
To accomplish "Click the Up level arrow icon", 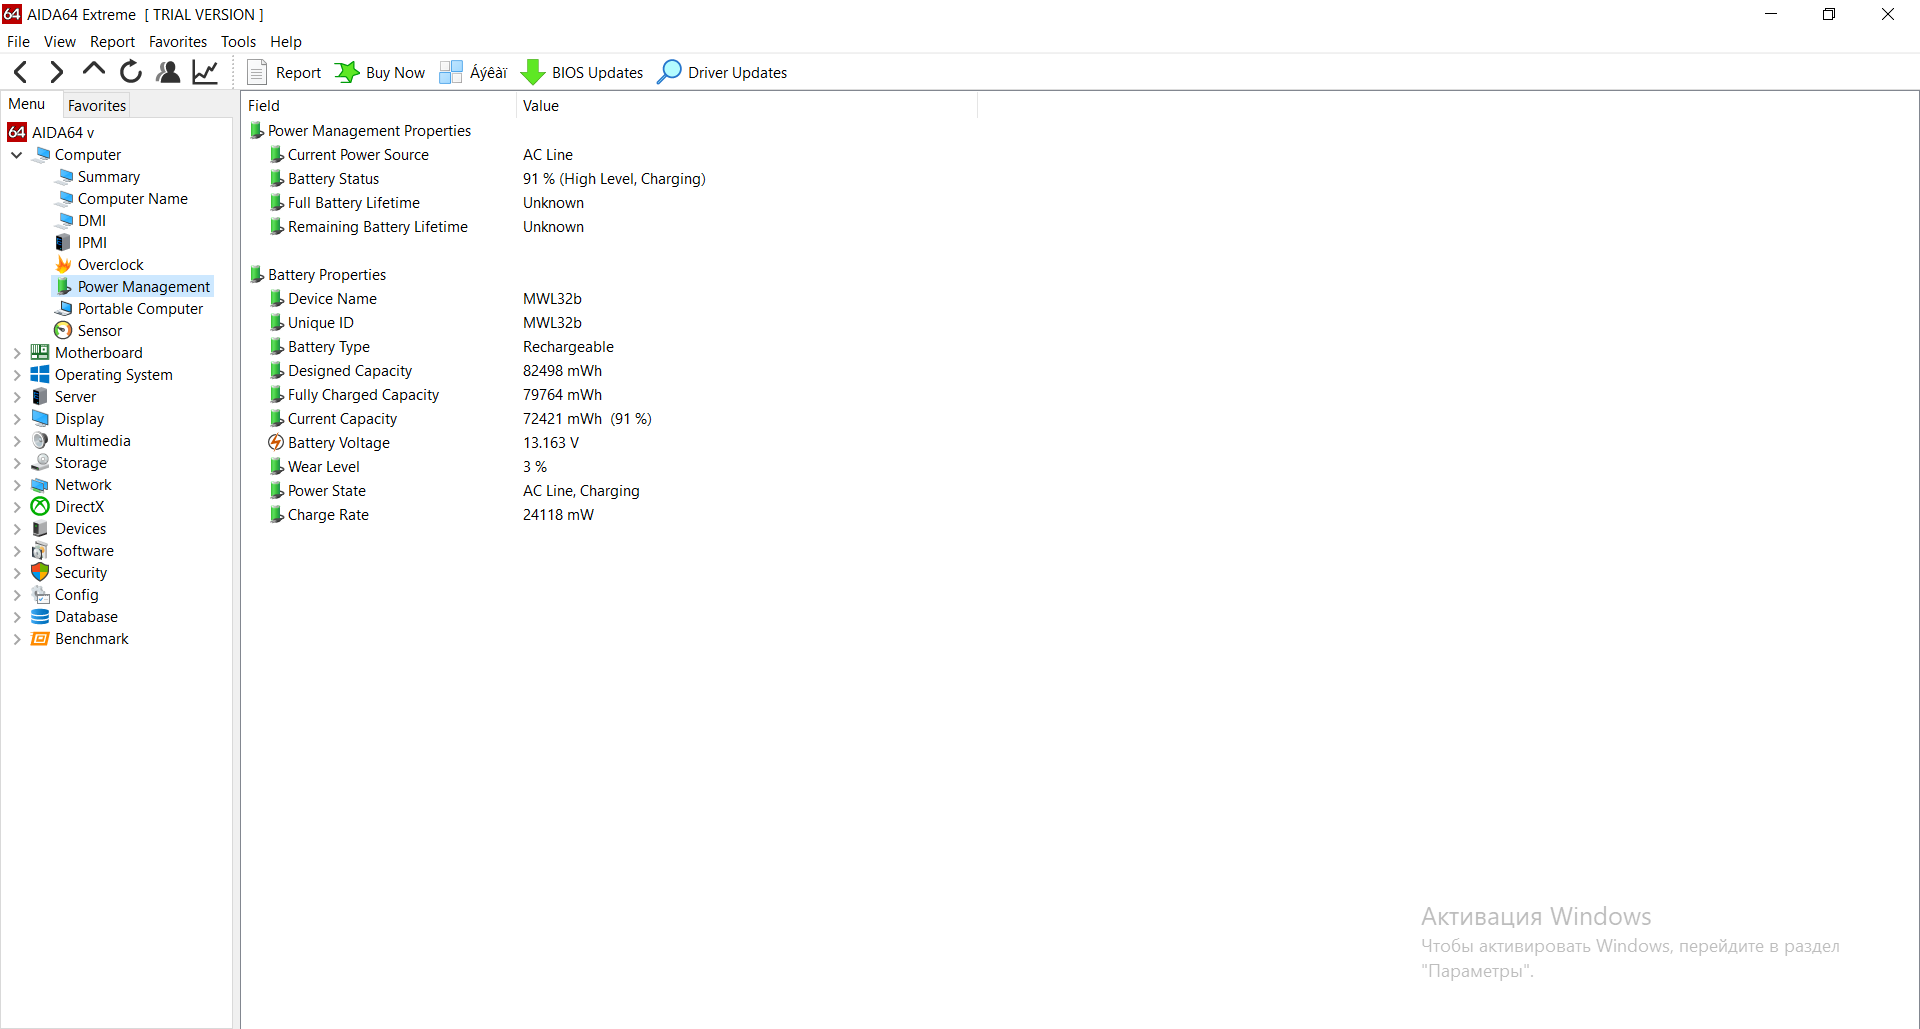I will click(94, 70).
